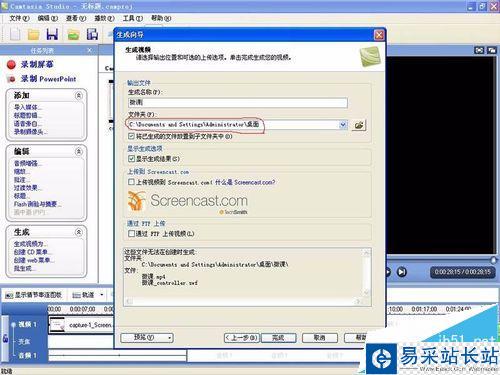500x375 pixels.
Task: Click the 录制 PowerPoint link
Action: tap(48, 79)
